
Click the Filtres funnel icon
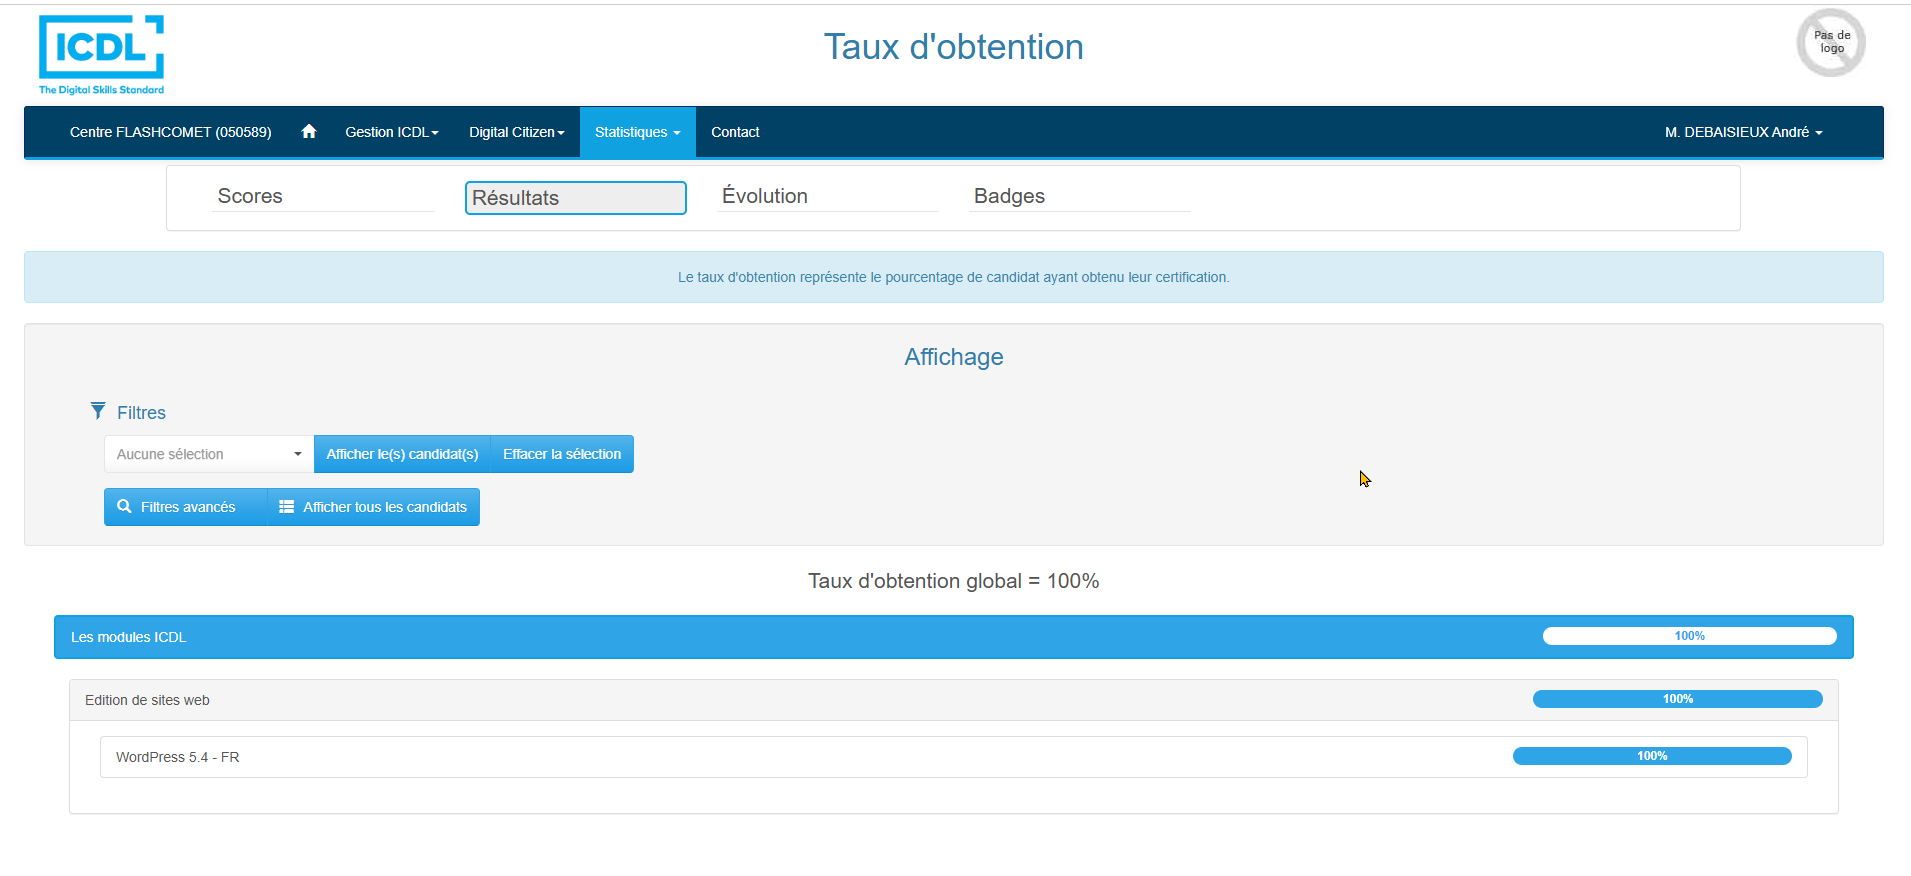click(x=98, y=411)
